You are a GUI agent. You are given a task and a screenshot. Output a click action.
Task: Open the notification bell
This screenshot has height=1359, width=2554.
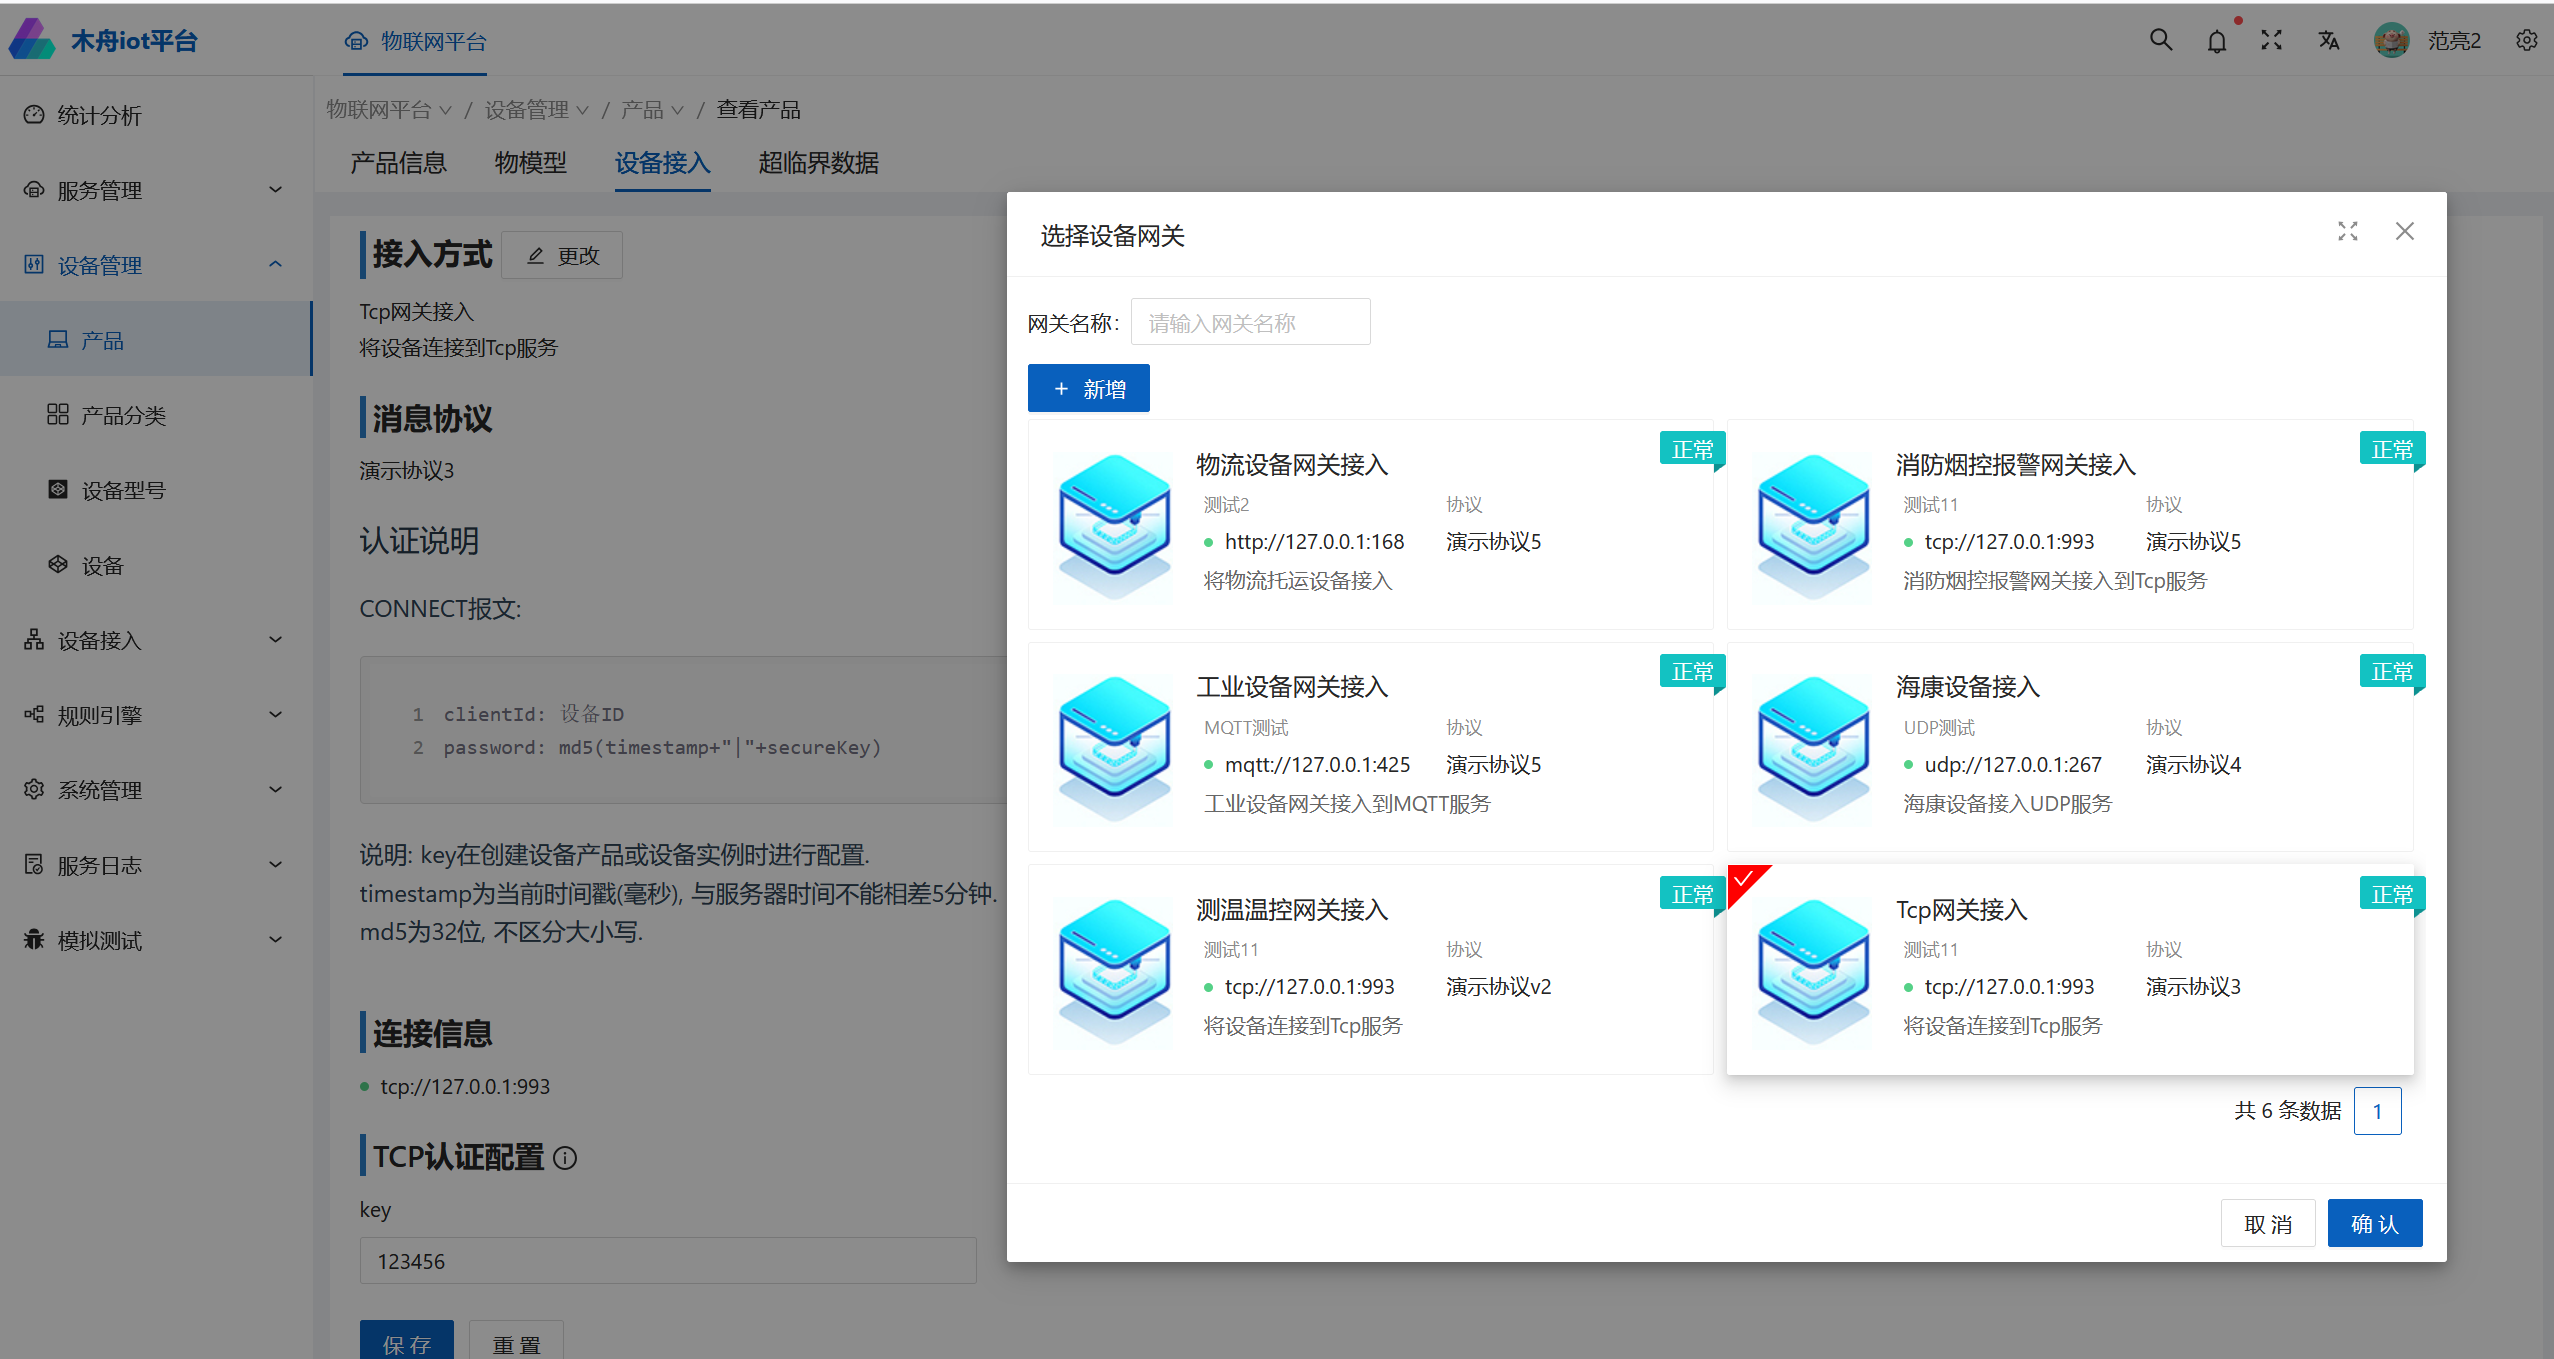point(2216,41)
